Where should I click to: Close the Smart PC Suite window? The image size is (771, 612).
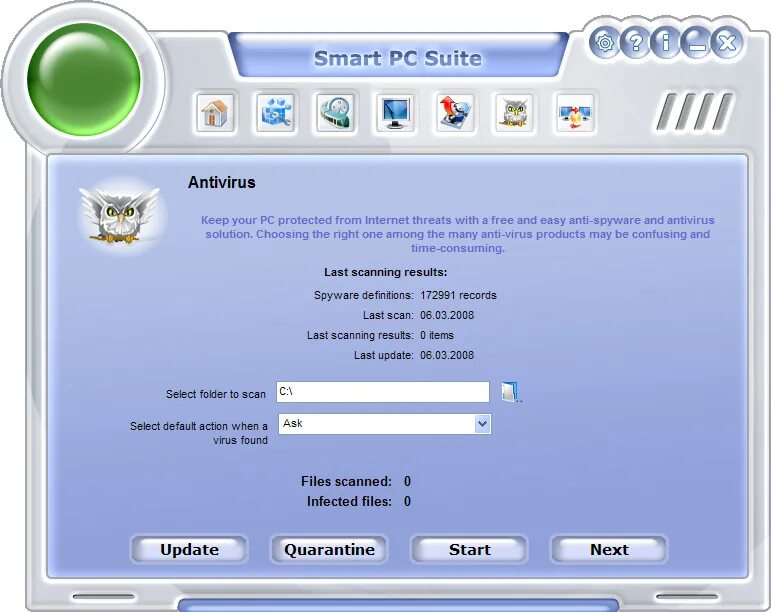727,43
